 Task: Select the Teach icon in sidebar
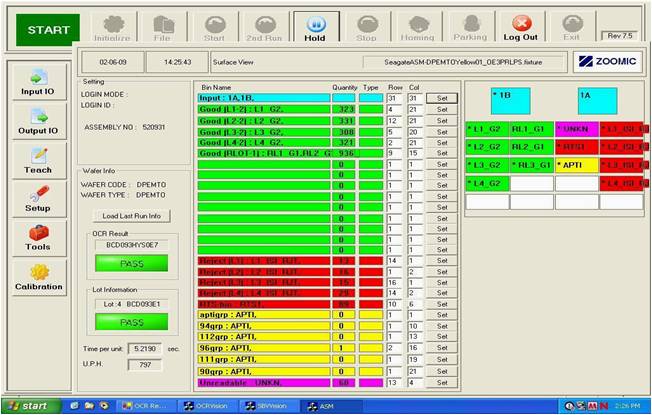(38, 162)
